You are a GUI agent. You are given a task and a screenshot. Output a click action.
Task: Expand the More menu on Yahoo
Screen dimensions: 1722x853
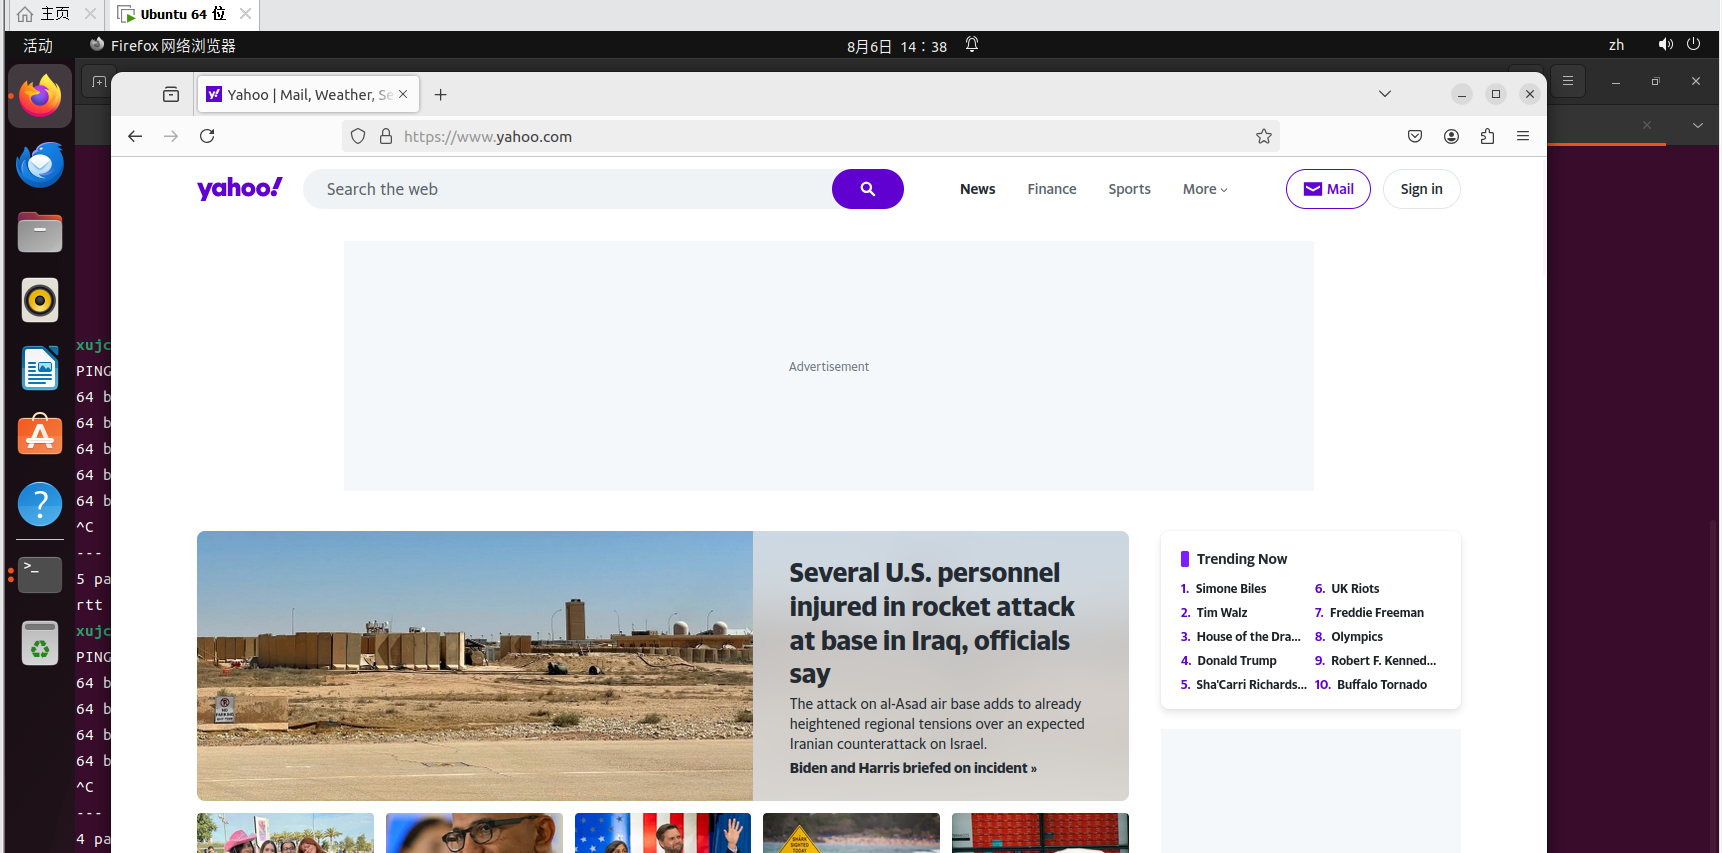pyautogui.click(x=1205, y=189)
